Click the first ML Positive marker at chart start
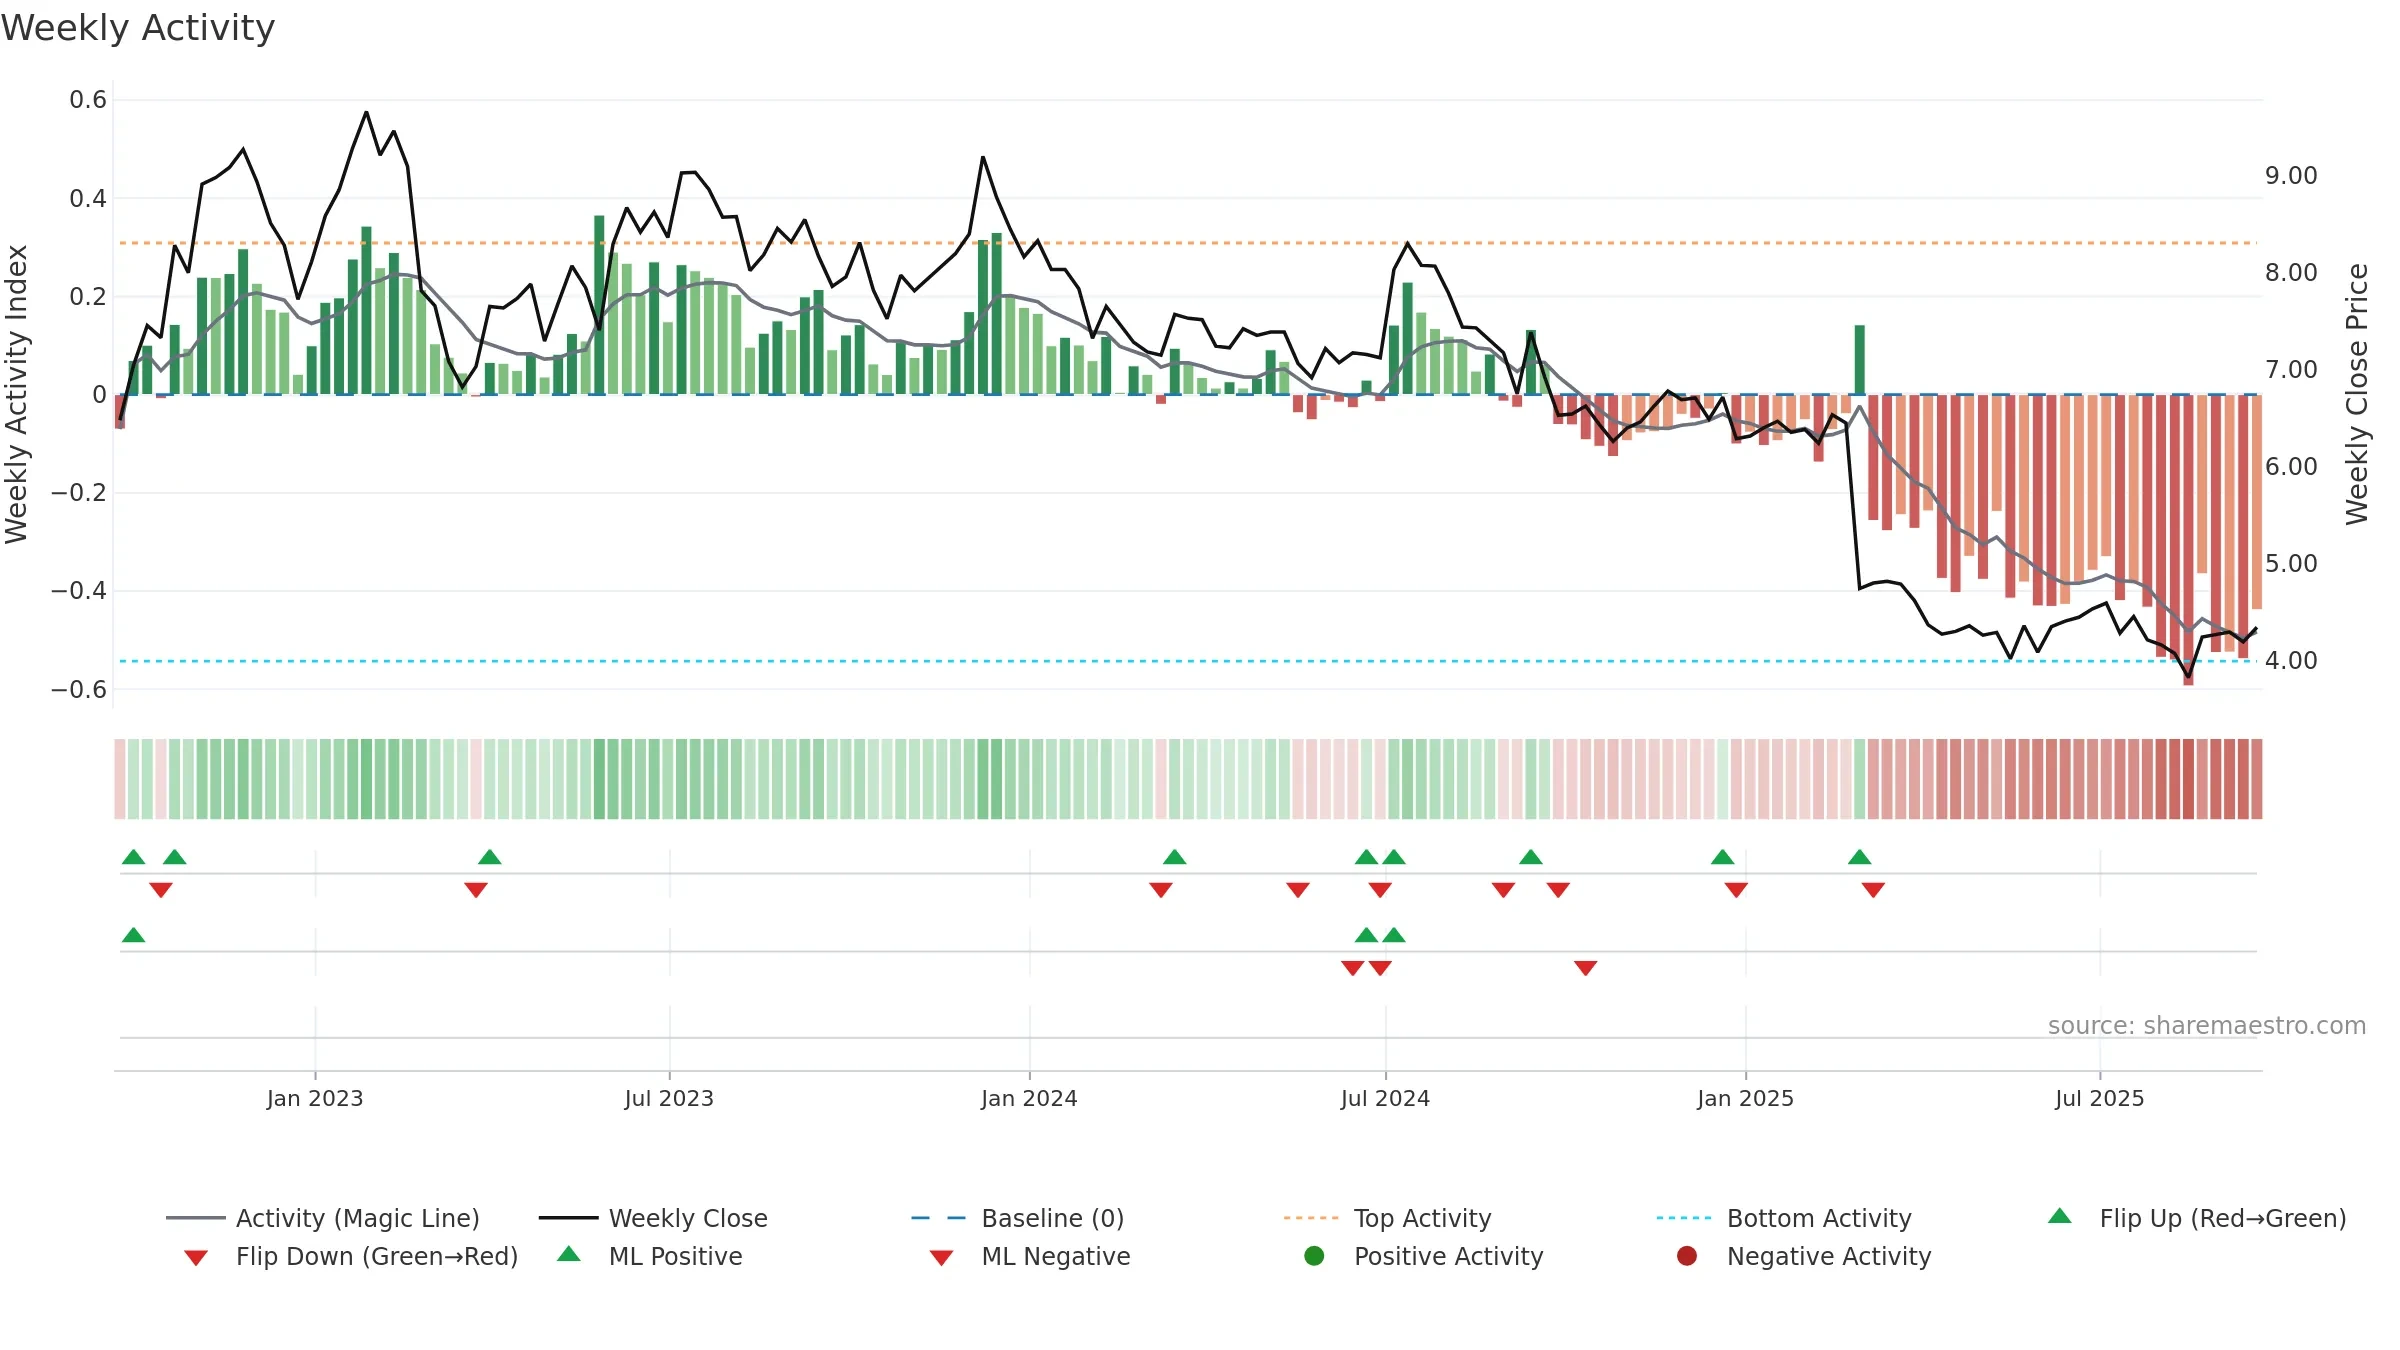The width and height of the screenshot is (2400, 1350). point(133,935)
